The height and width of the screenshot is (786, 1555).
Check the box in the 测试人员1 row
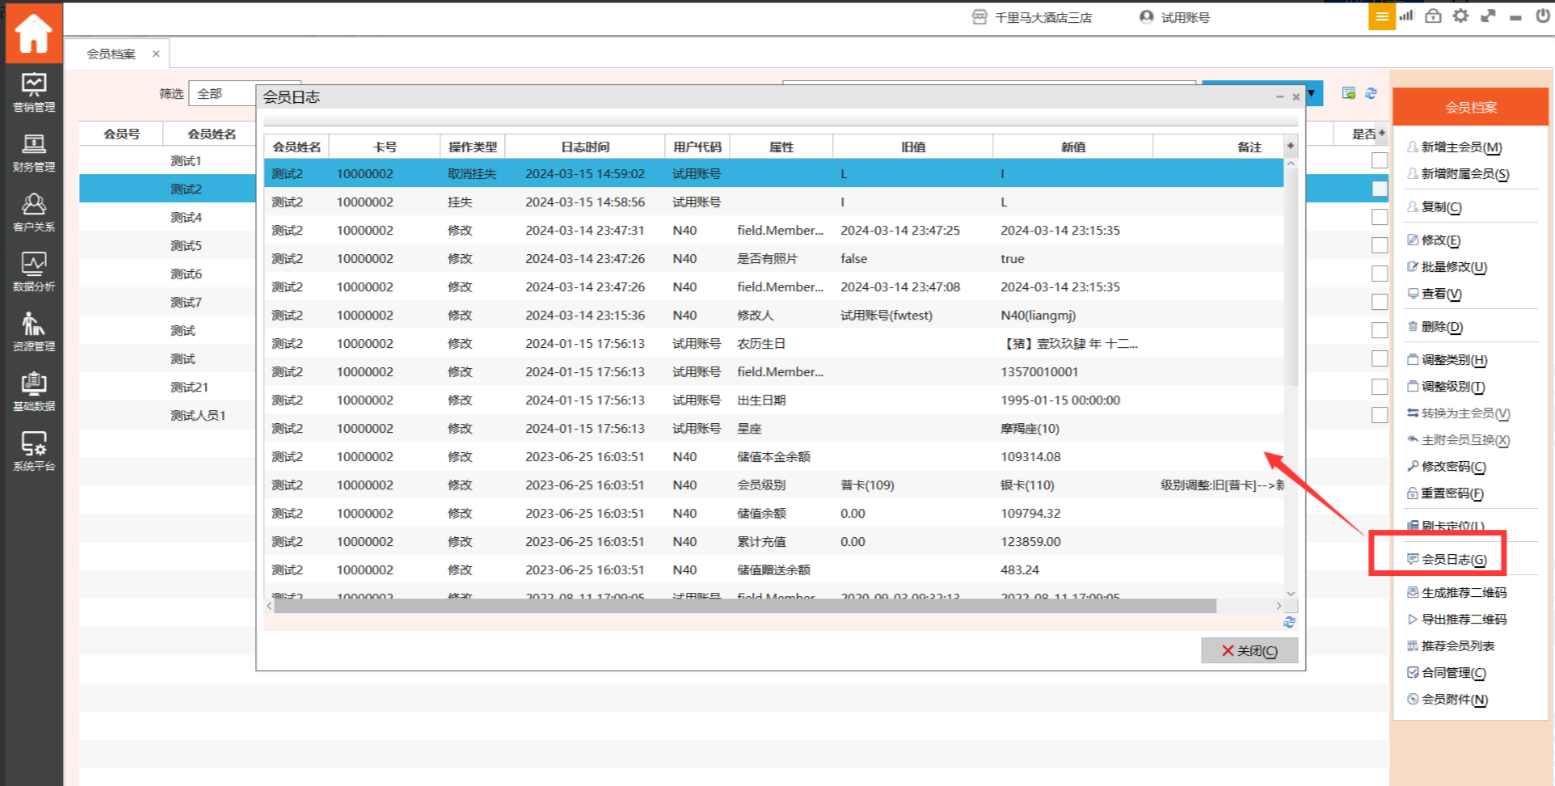pyautogui.click(x=1379, y=415)
